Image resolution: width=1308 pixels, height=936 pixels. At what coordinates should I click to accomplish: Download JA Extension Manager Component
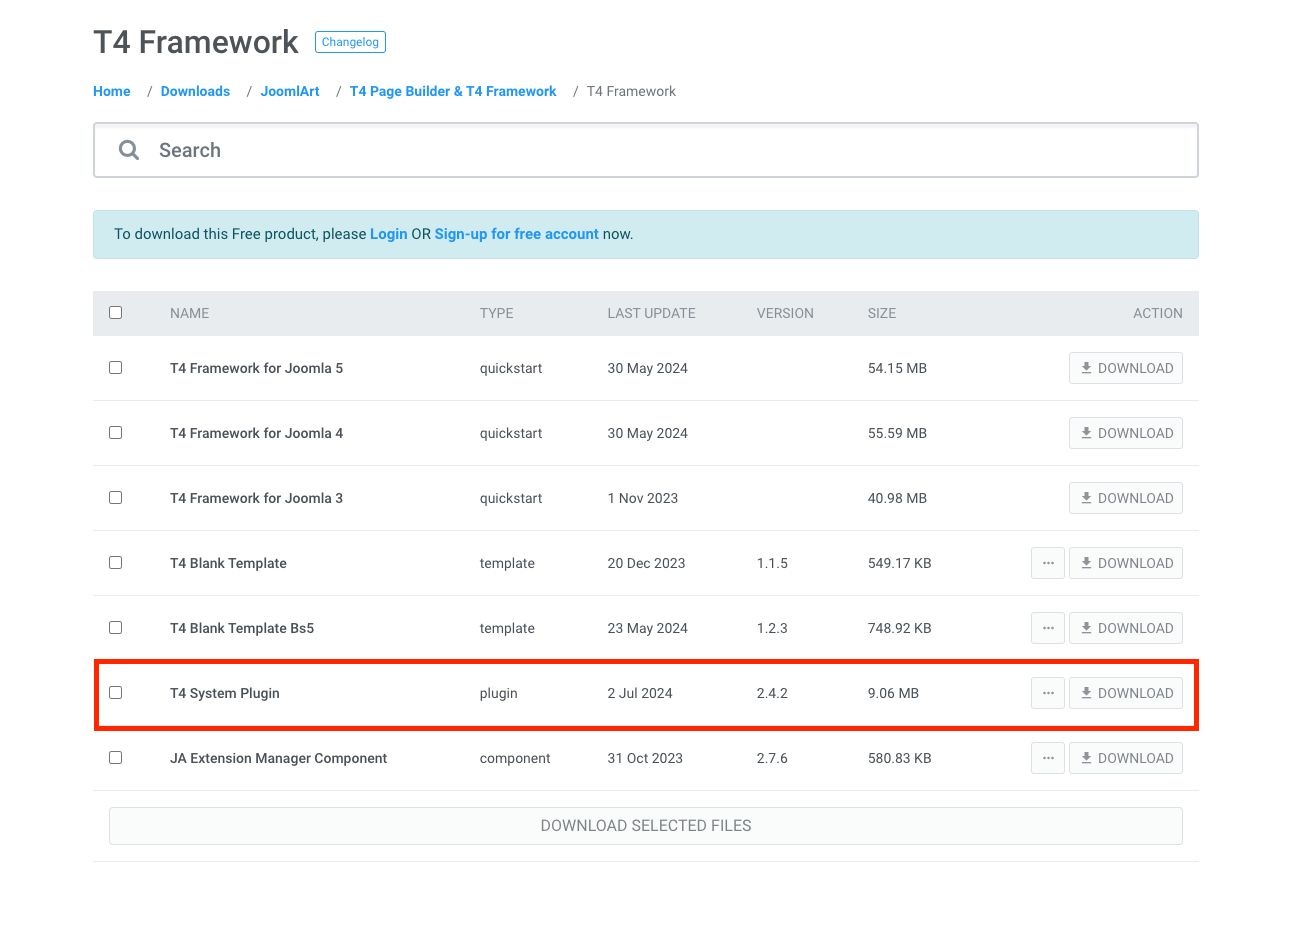[1125, 758]
